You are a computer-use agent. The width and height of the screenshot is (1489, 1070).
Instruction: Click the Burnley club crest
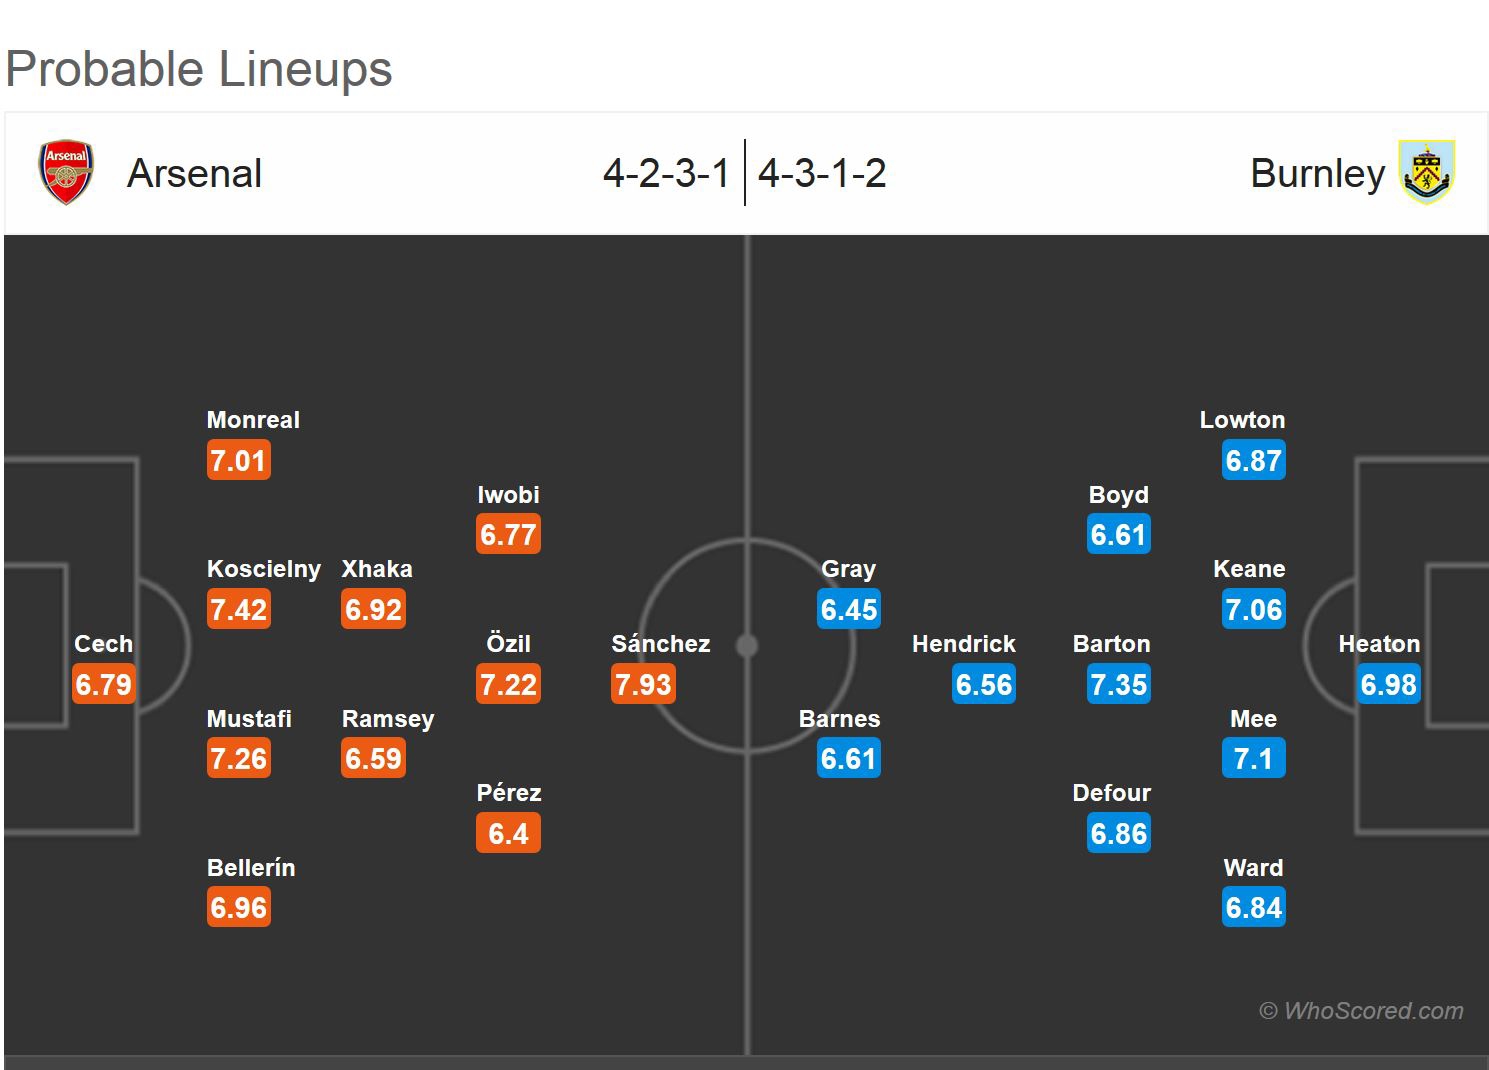1427,173
